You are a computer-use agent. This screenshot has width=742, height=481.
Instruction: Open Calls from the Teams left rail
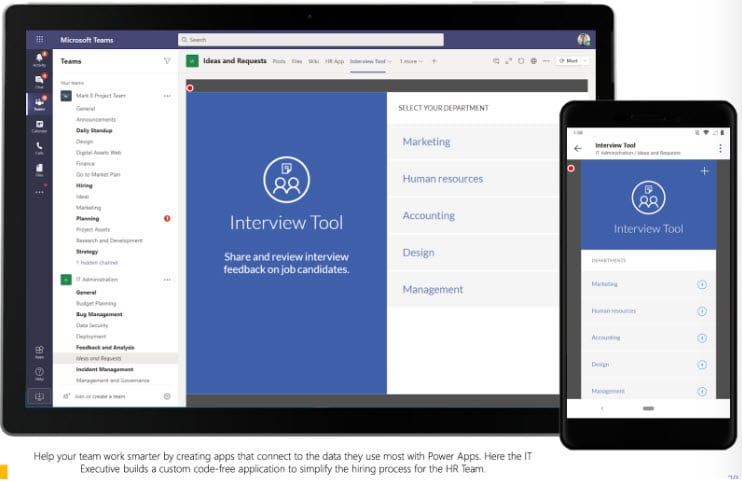pos(39,149)
